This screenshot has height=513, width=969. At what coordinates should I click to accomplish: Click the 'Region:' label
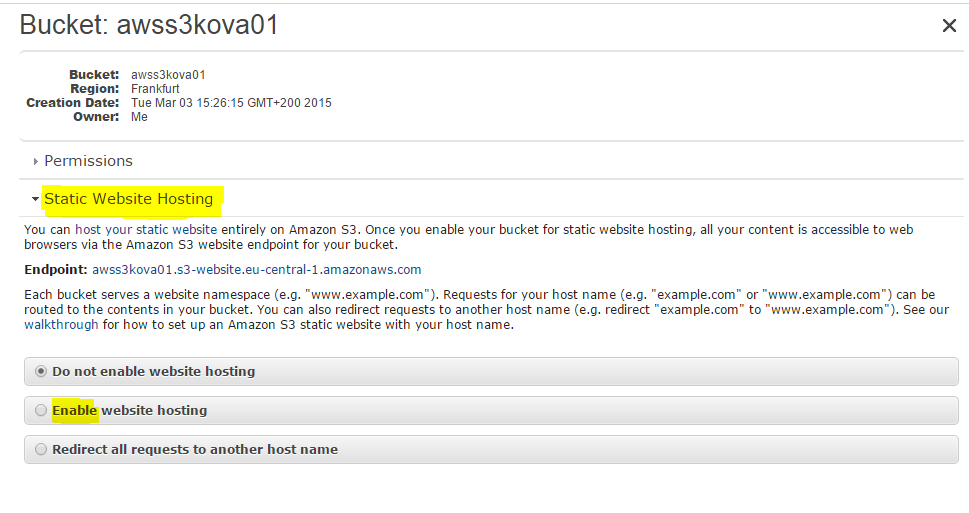(95, 89)
